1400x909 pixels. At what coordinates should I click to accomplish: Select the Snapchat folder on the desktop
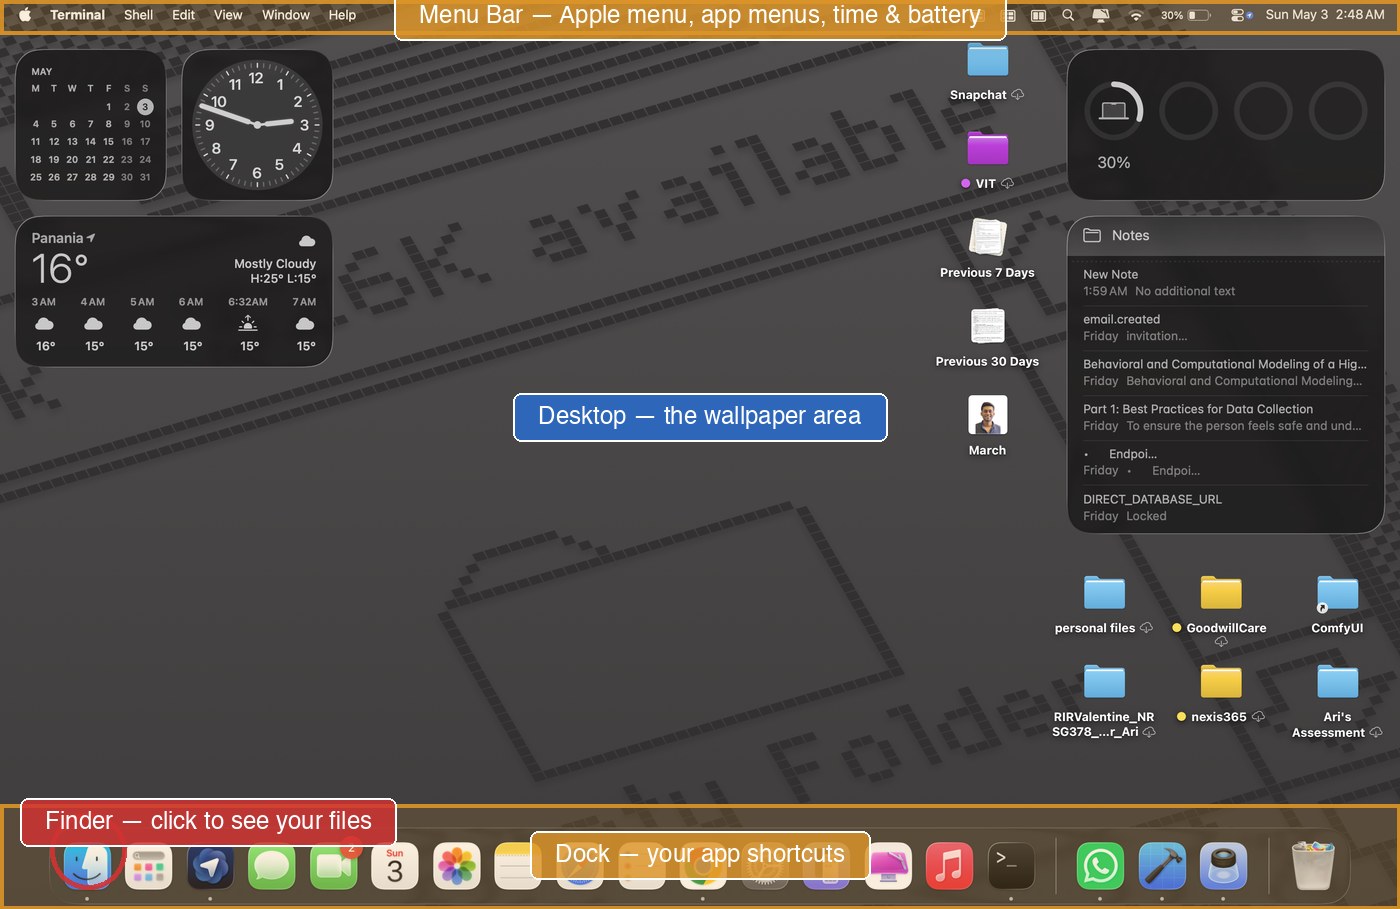click(x=987, y=71)
